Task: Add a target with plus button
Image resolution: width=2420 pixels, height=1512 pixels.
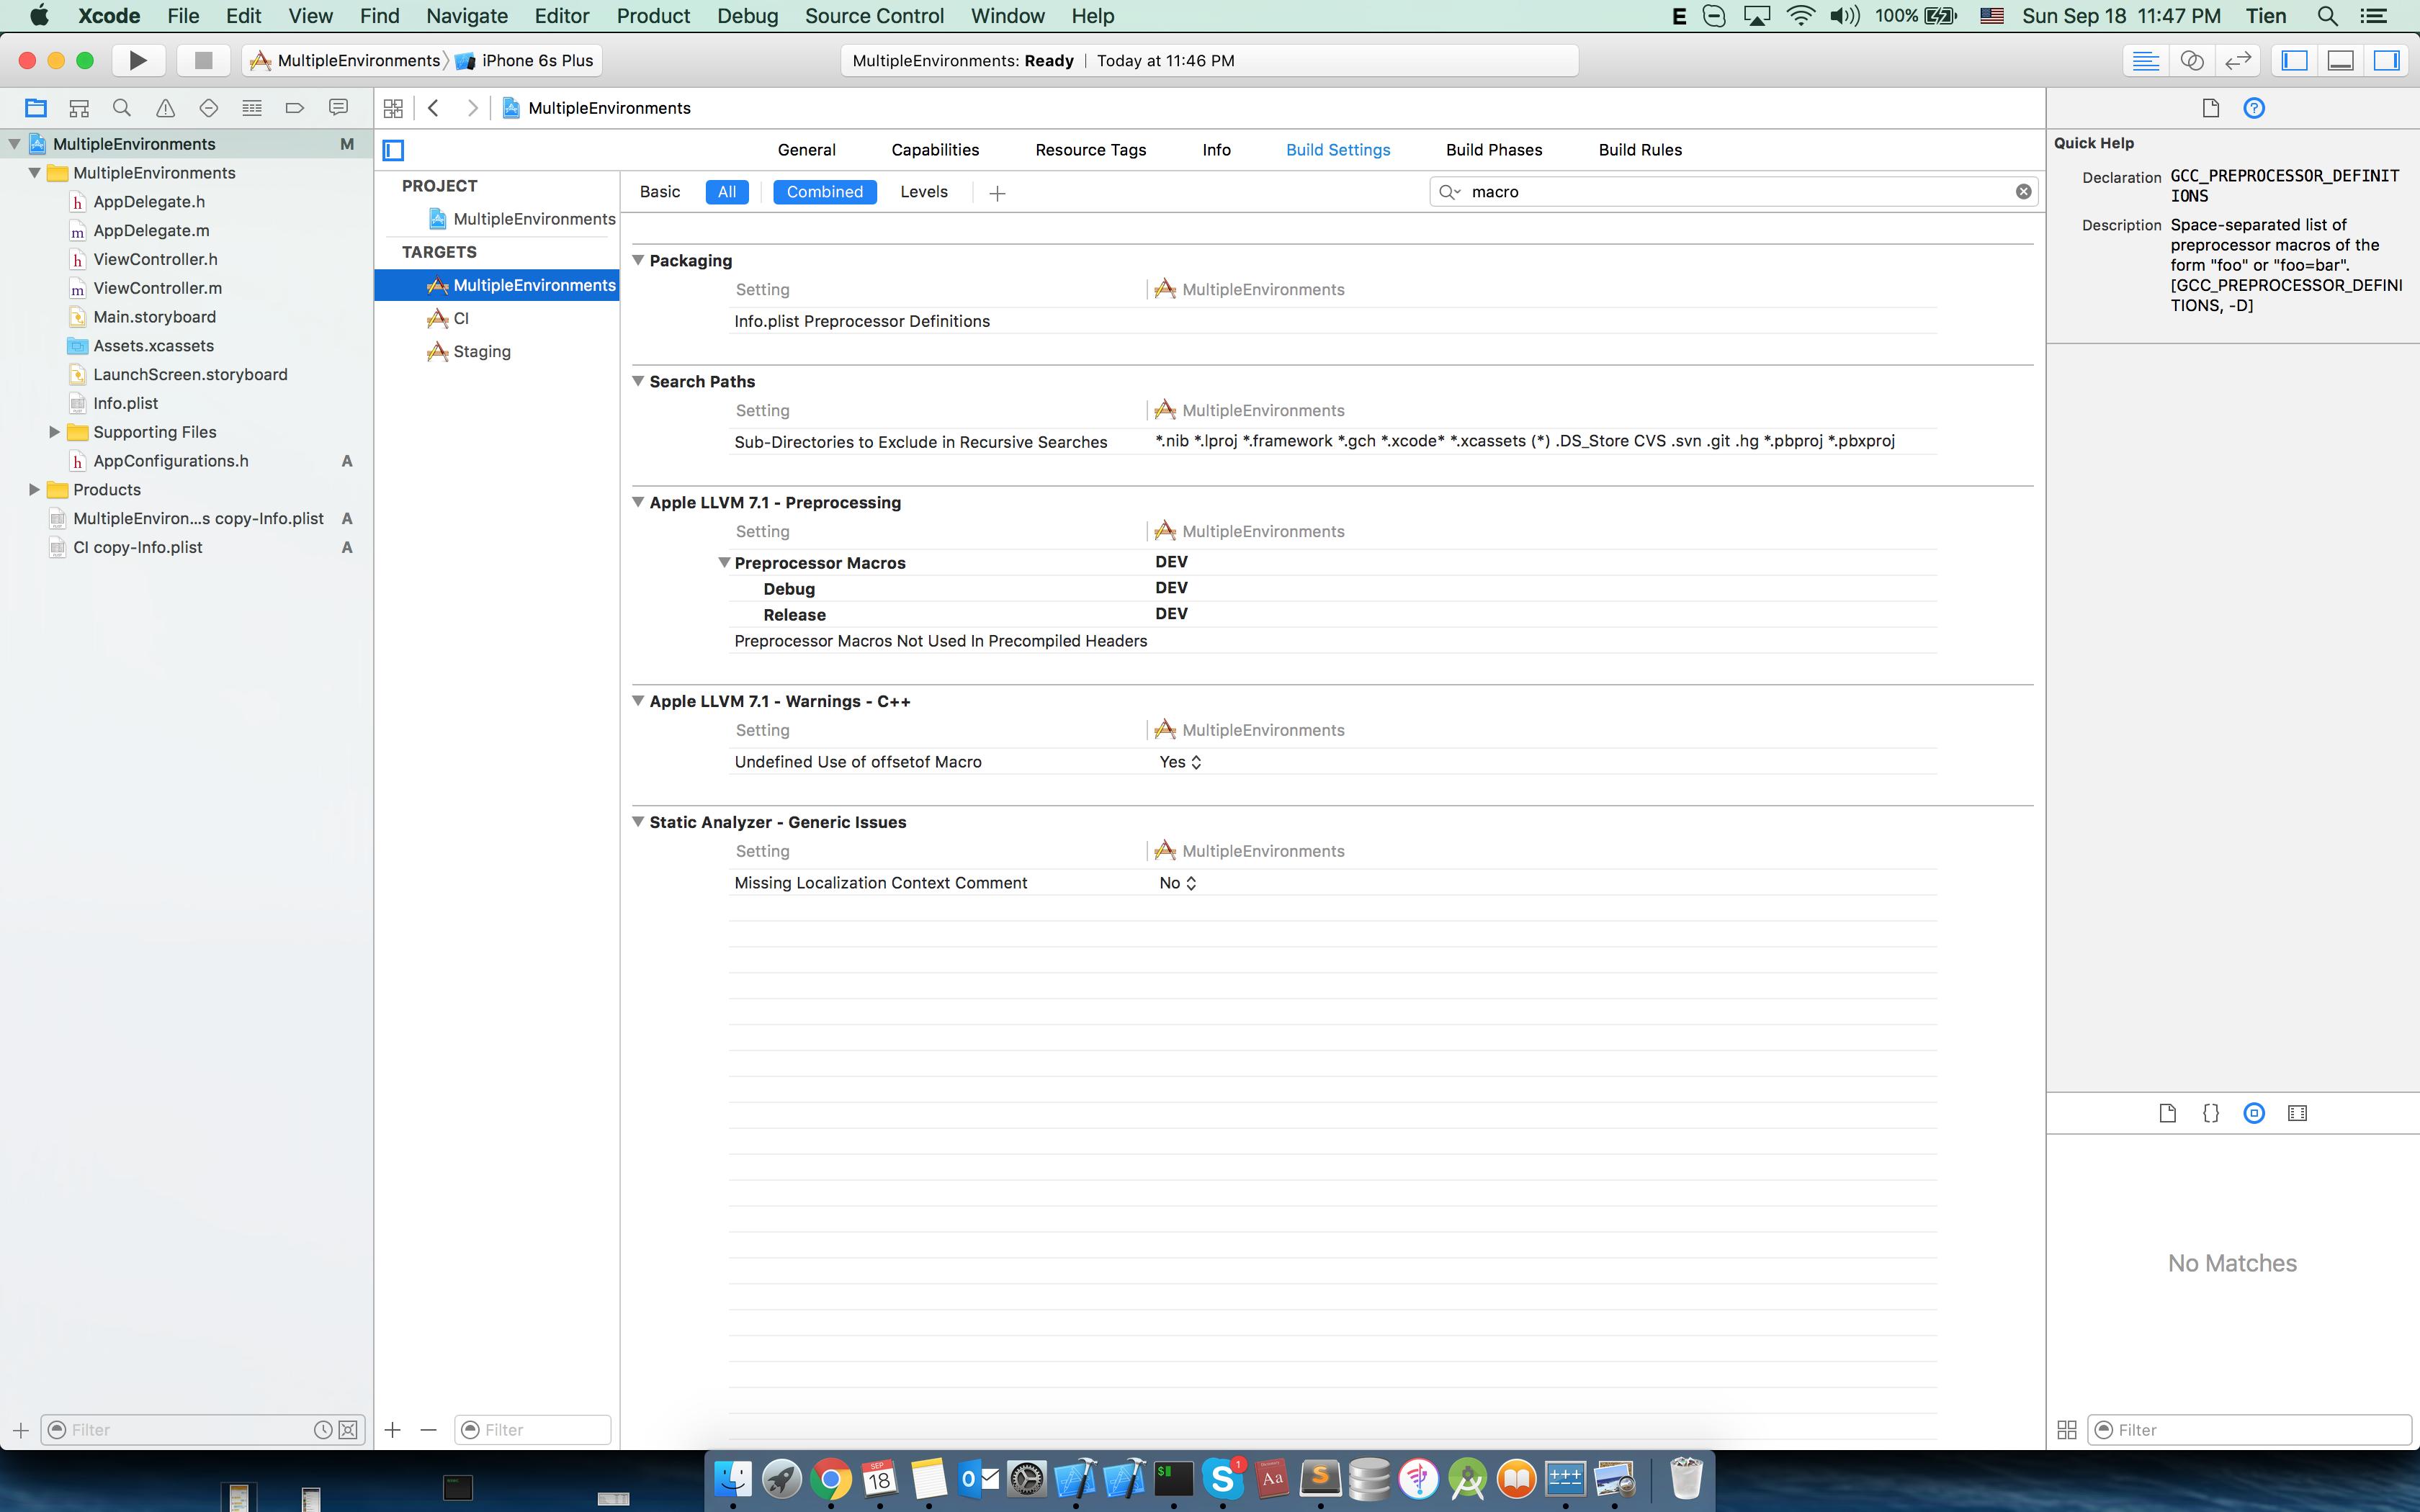Action: (x=393, y=1430)
